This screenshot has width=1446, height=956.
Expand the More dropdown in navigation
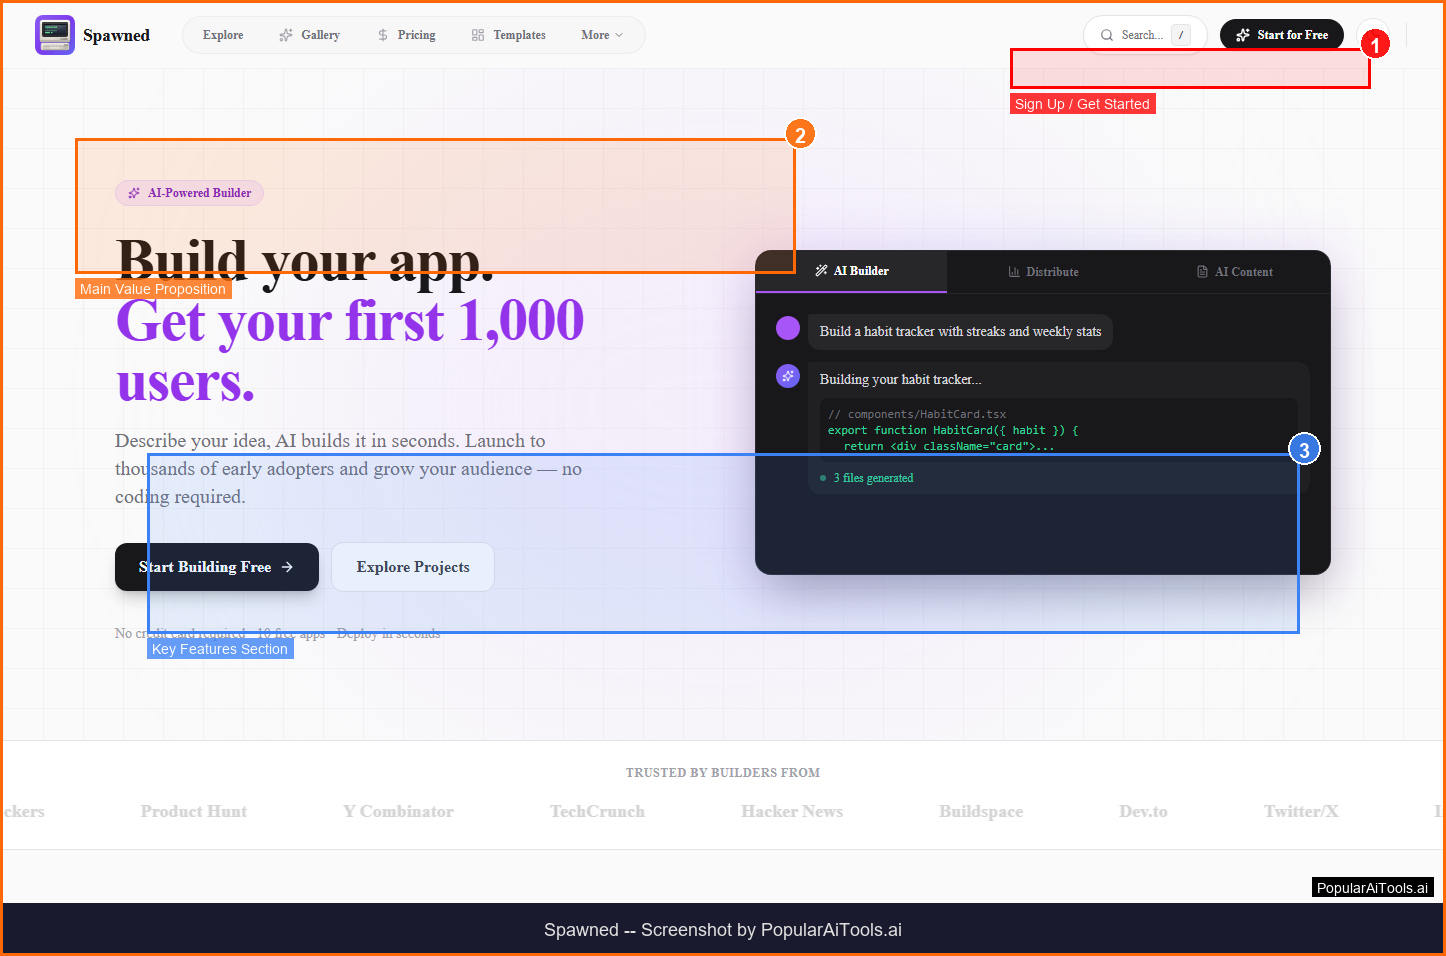click(602, 35)
